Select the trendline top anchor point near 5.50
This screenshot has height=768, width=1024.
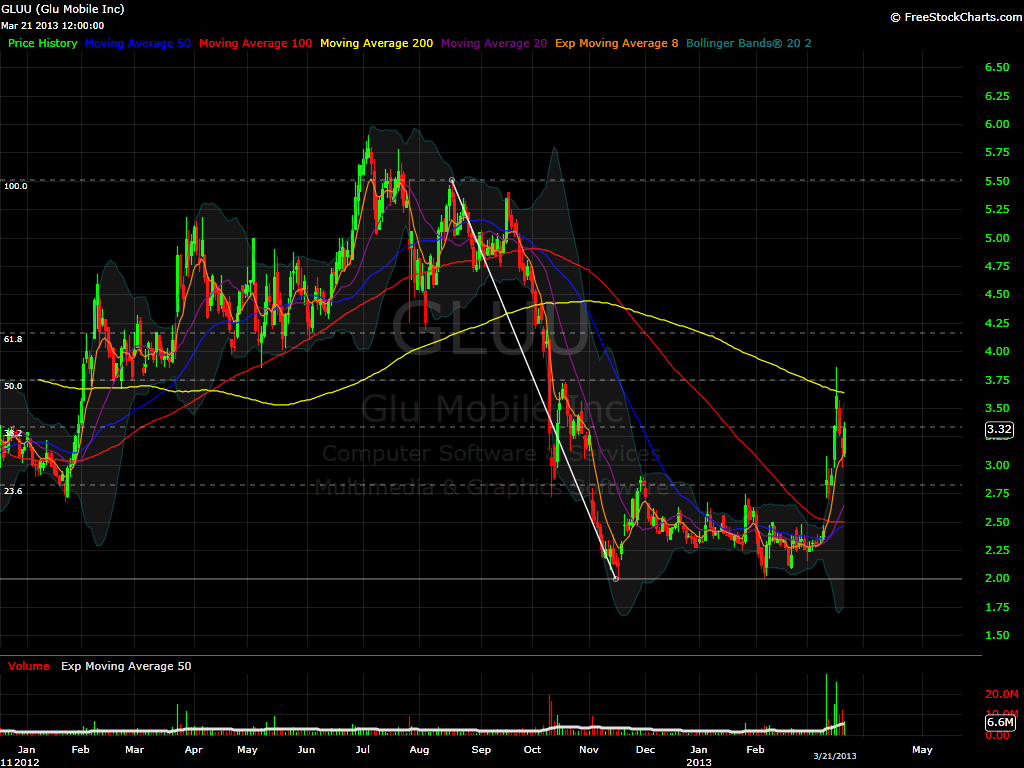(x=451, y=180)
